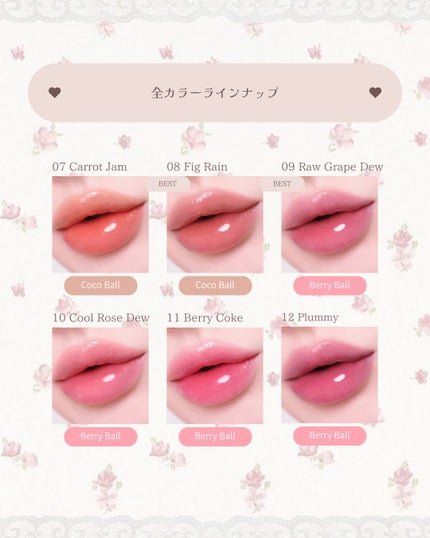This screenshot has height=538, width=430.
Task: Click Berry Ball tag under Cool Rose Dew
Action: click(101, 436)
